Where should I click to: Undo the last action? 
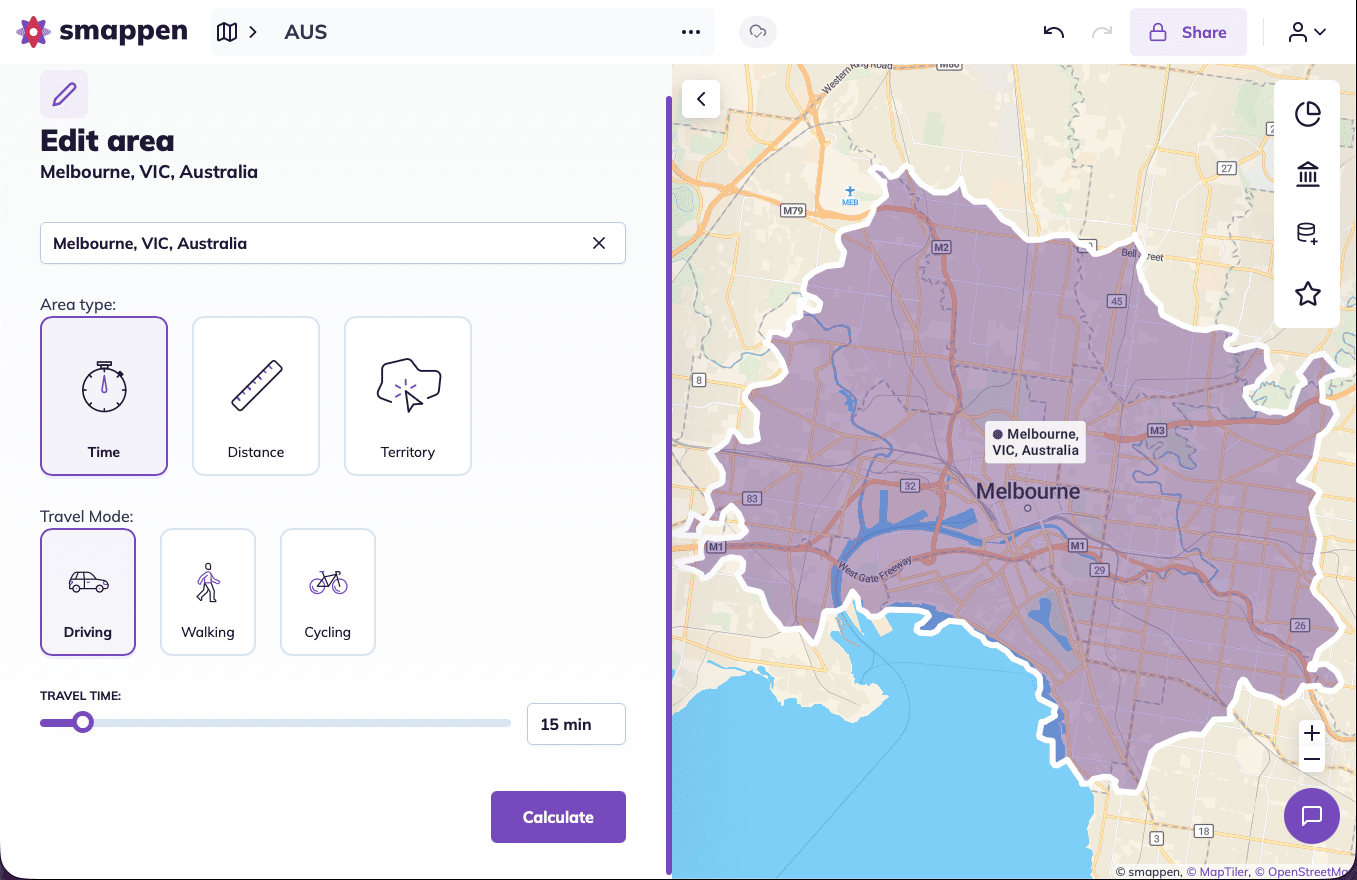pos(1054,32)
